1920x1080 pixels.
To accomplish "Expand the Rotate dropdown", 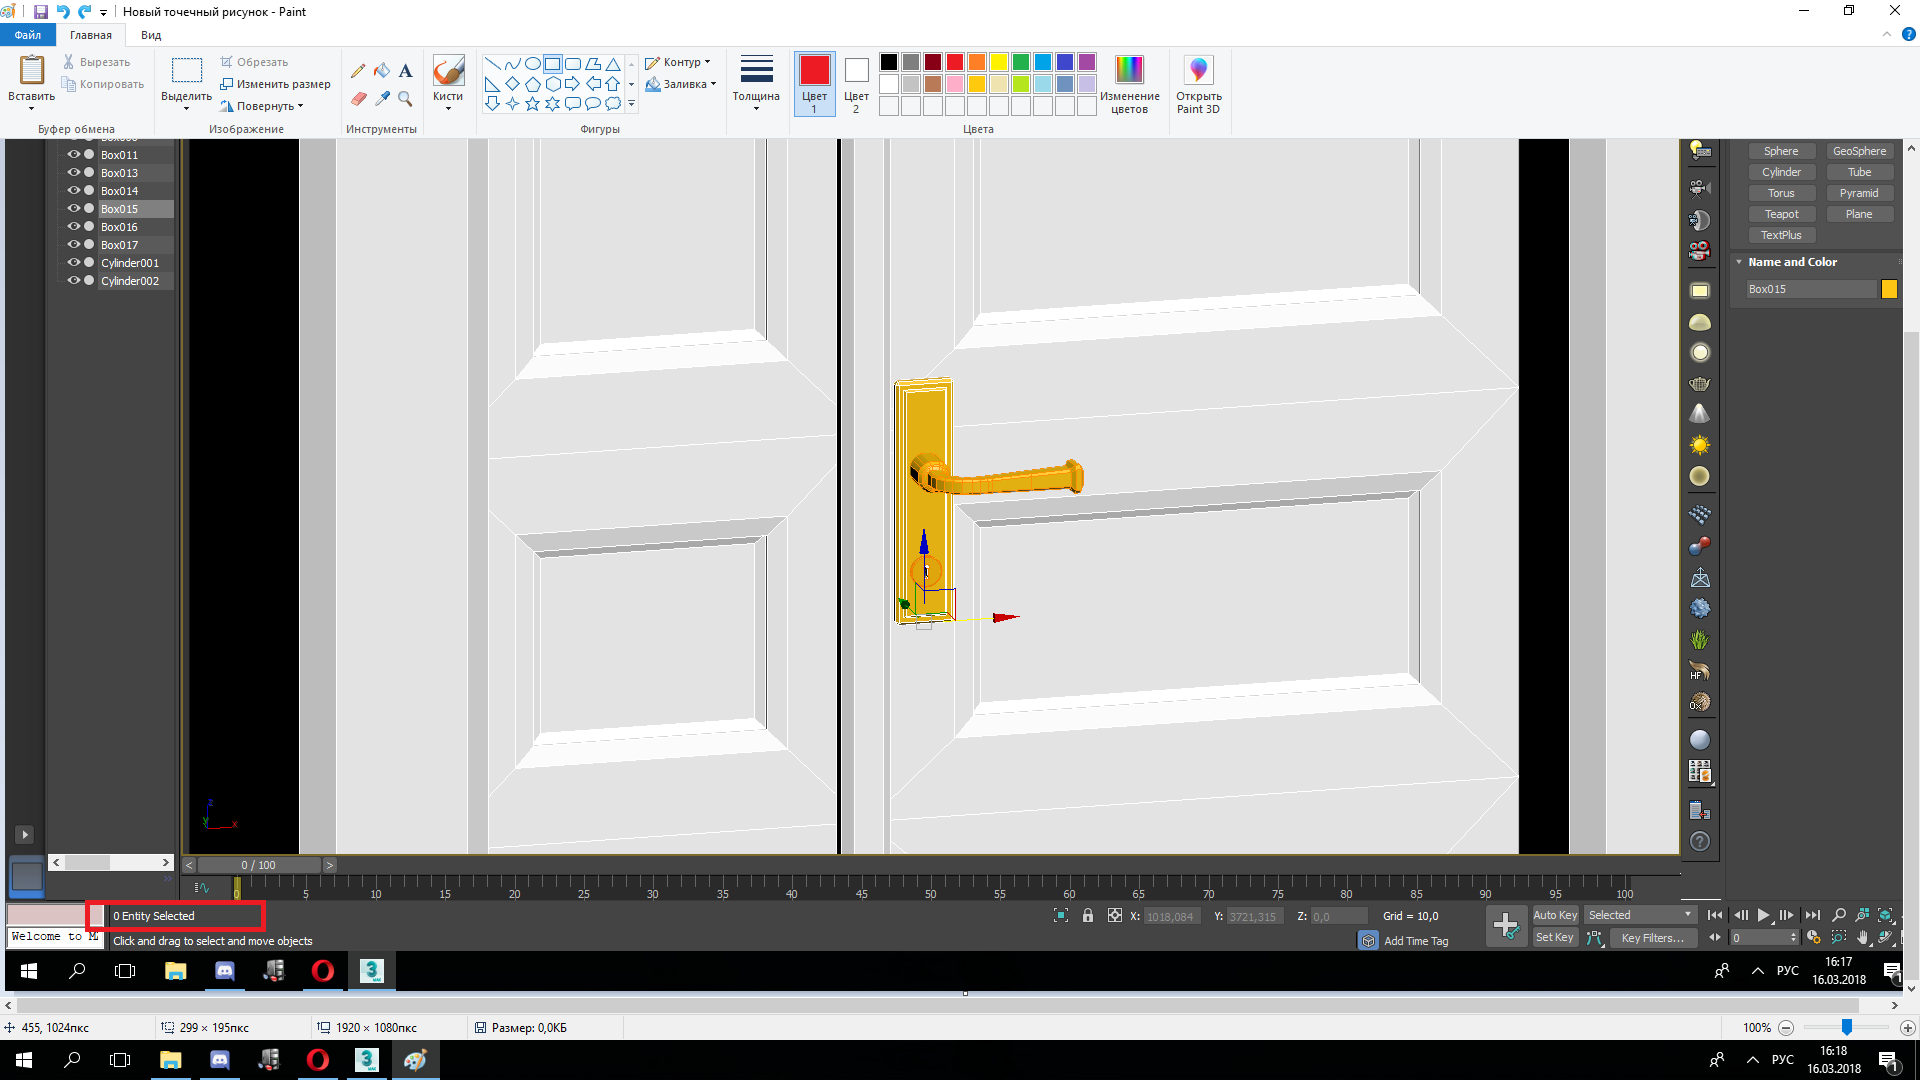I will click(x=264, y=106).
